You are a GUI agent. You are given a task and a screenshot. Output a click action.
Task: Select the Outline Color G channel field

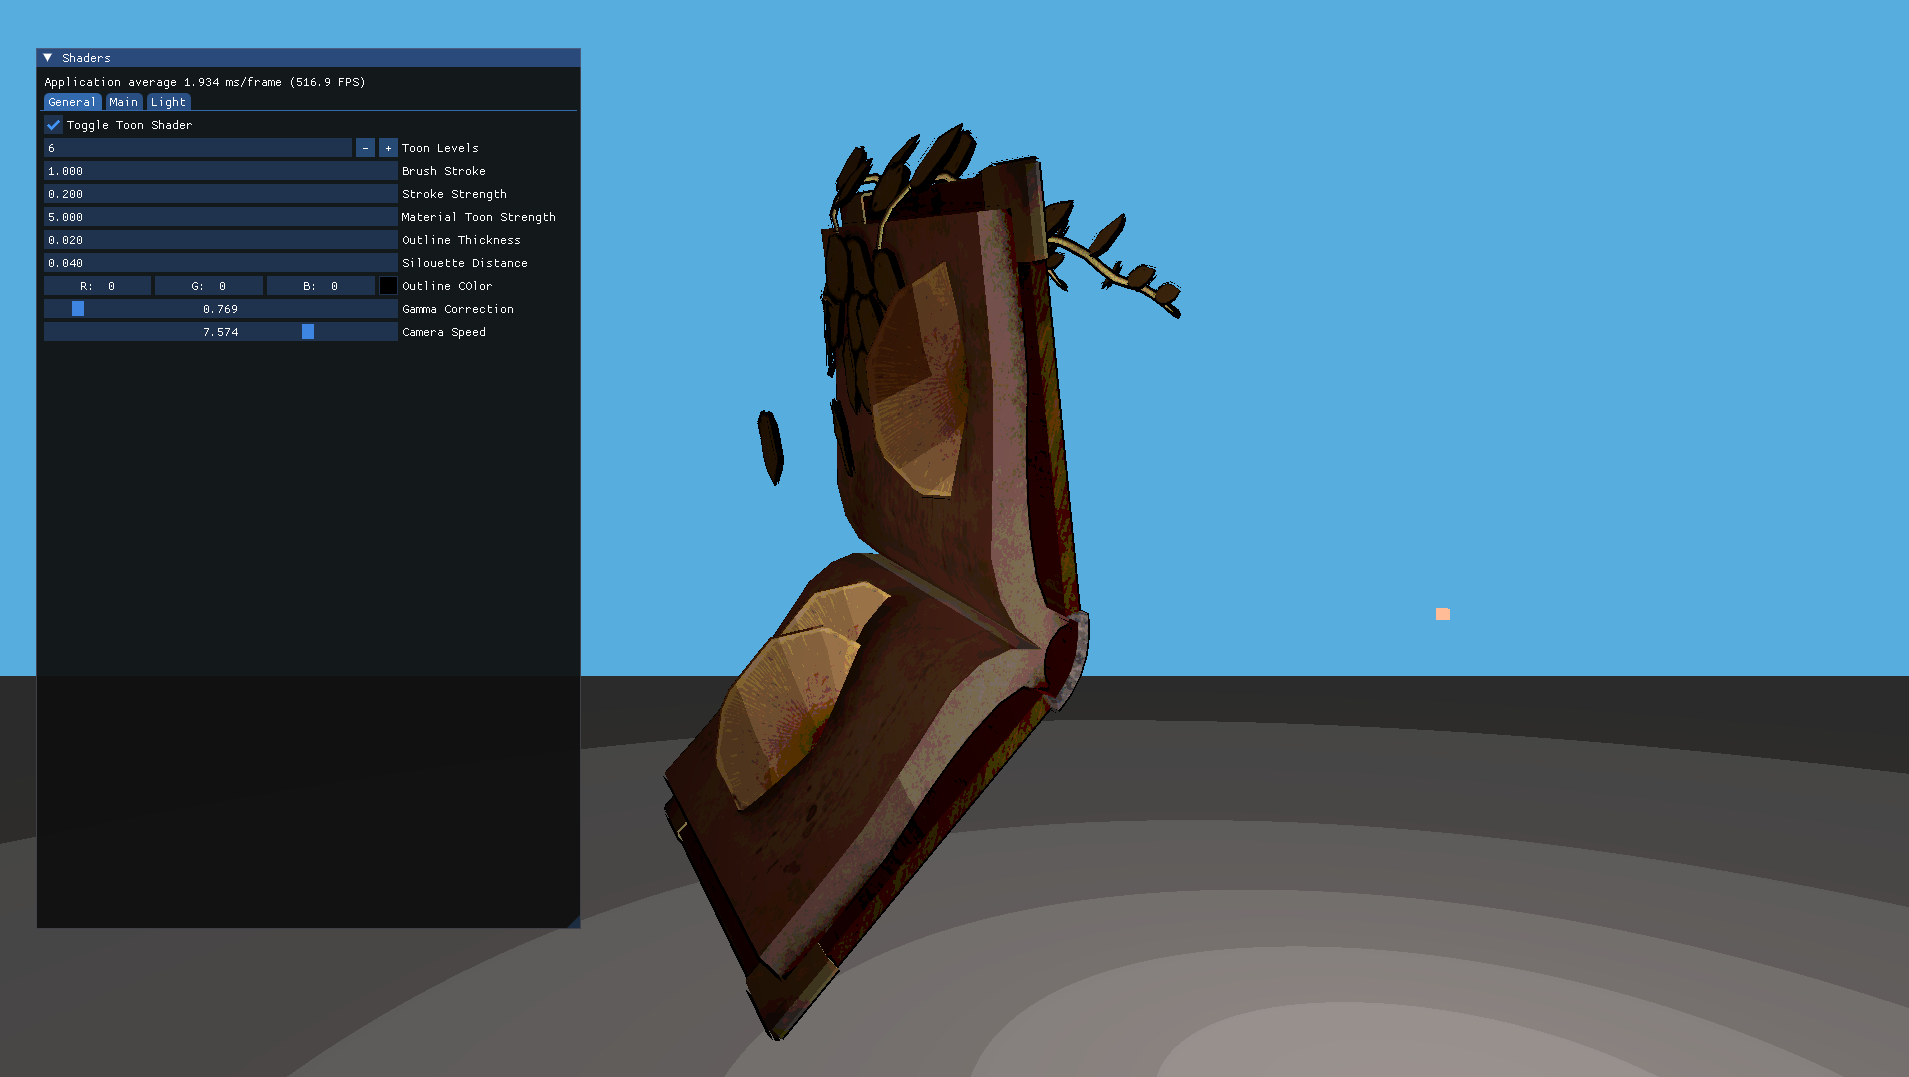click(x=209, y=286)
